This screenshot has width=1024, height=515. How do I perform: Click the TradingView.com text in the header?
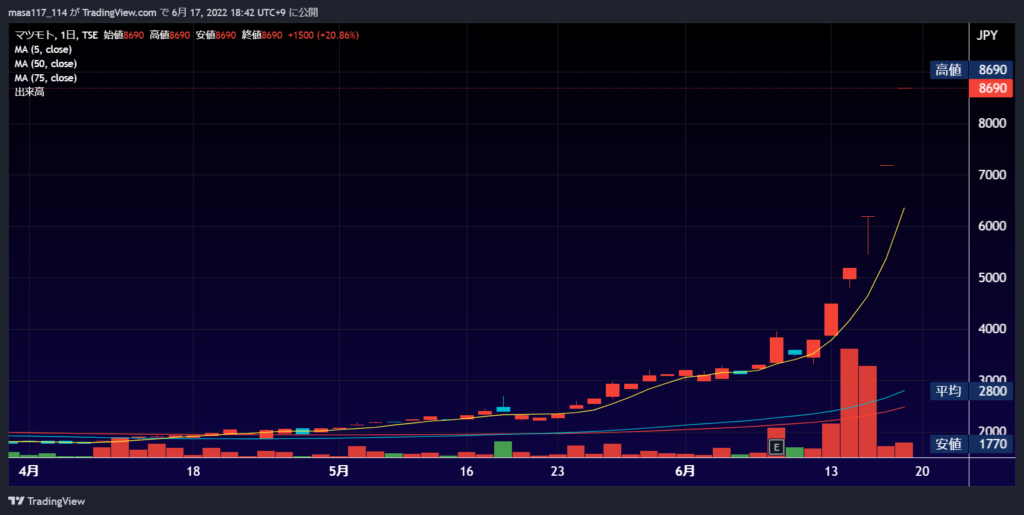click(x=120, y=12)
